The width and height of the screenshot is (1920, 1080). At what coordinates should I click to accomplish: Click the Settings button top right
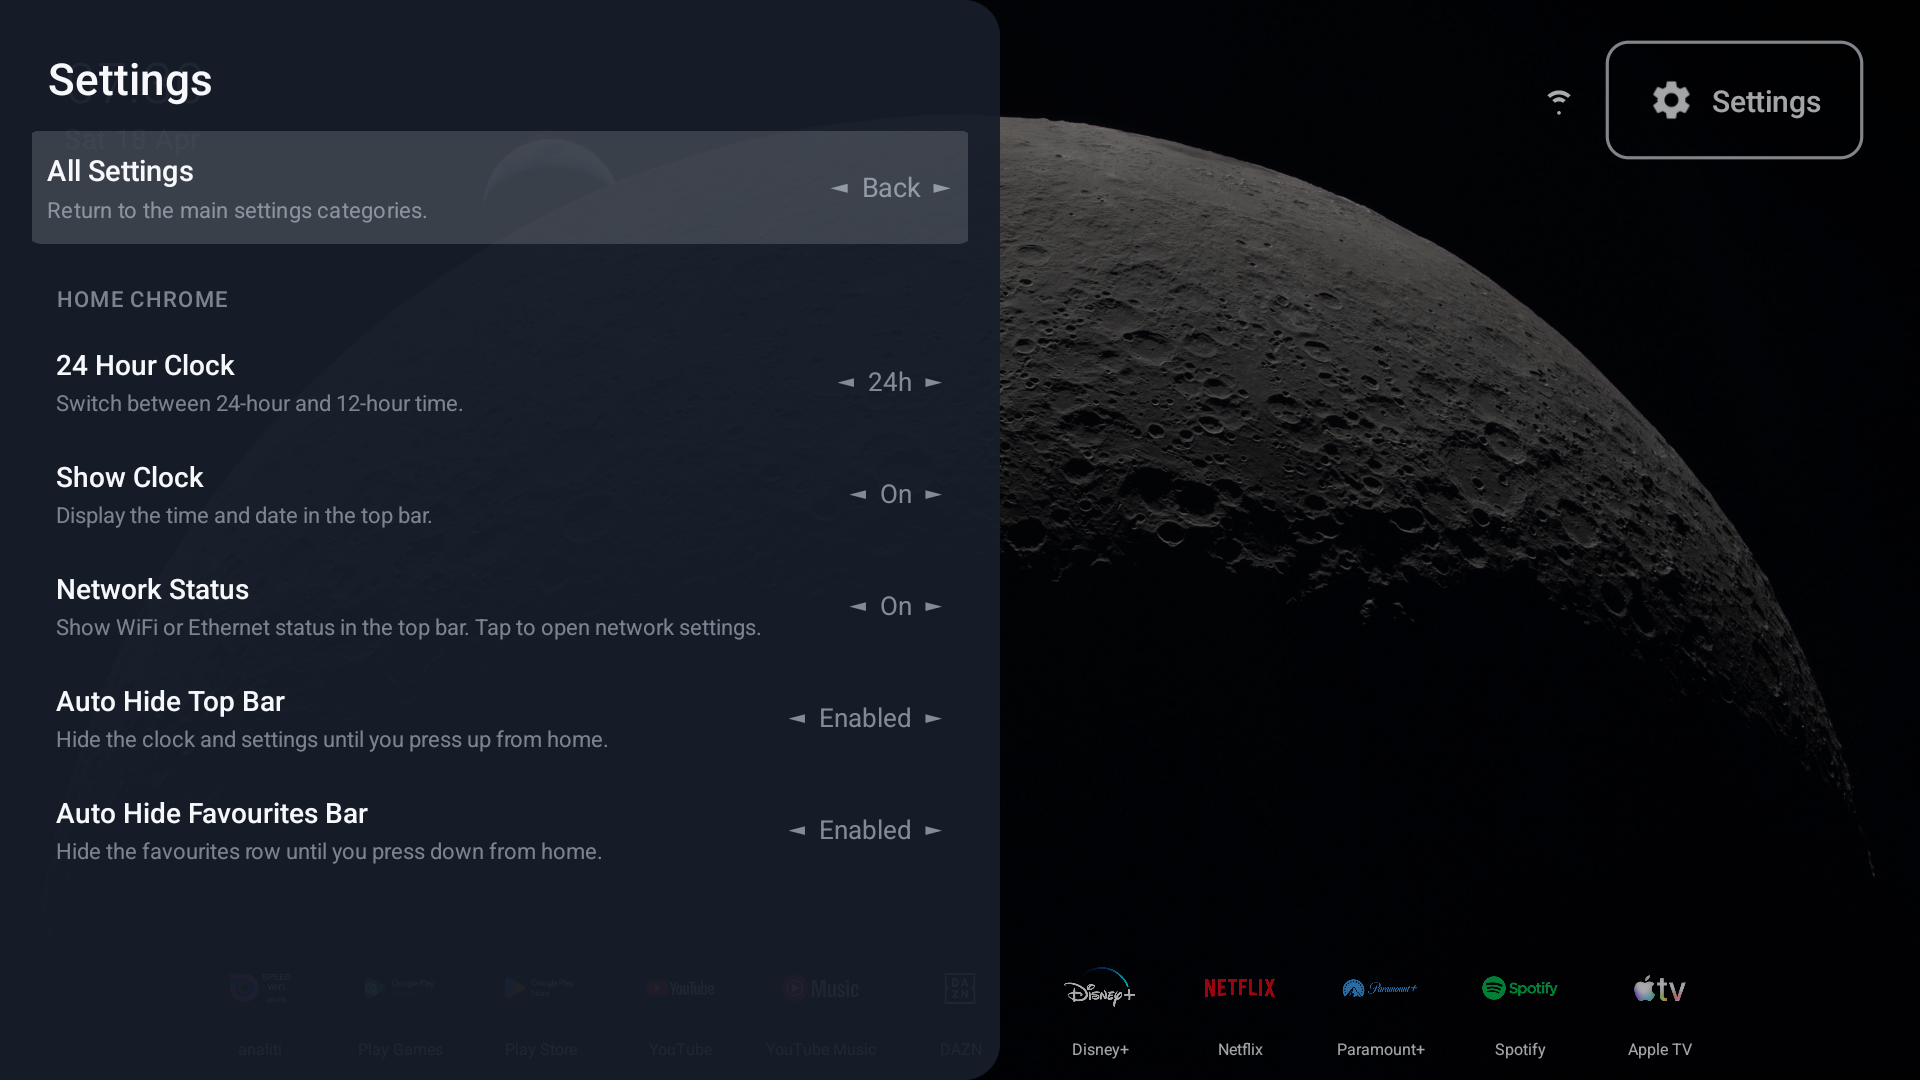tap(1734, 100)
